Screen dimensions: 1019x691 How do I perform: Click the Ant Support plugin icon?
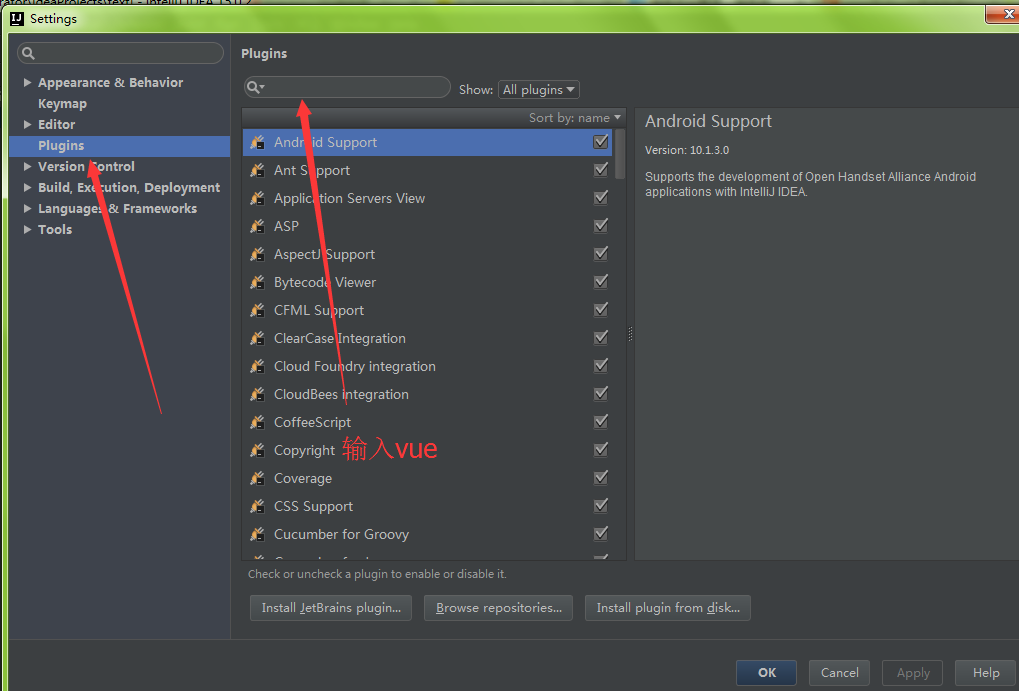click(x=257, y=170)
